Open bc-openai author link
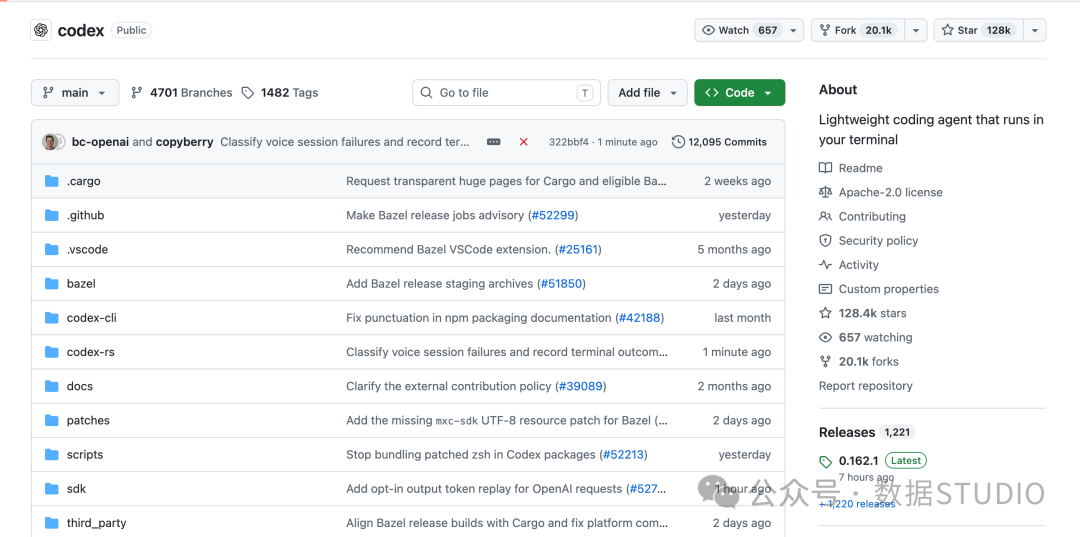 tap(100, 142)
